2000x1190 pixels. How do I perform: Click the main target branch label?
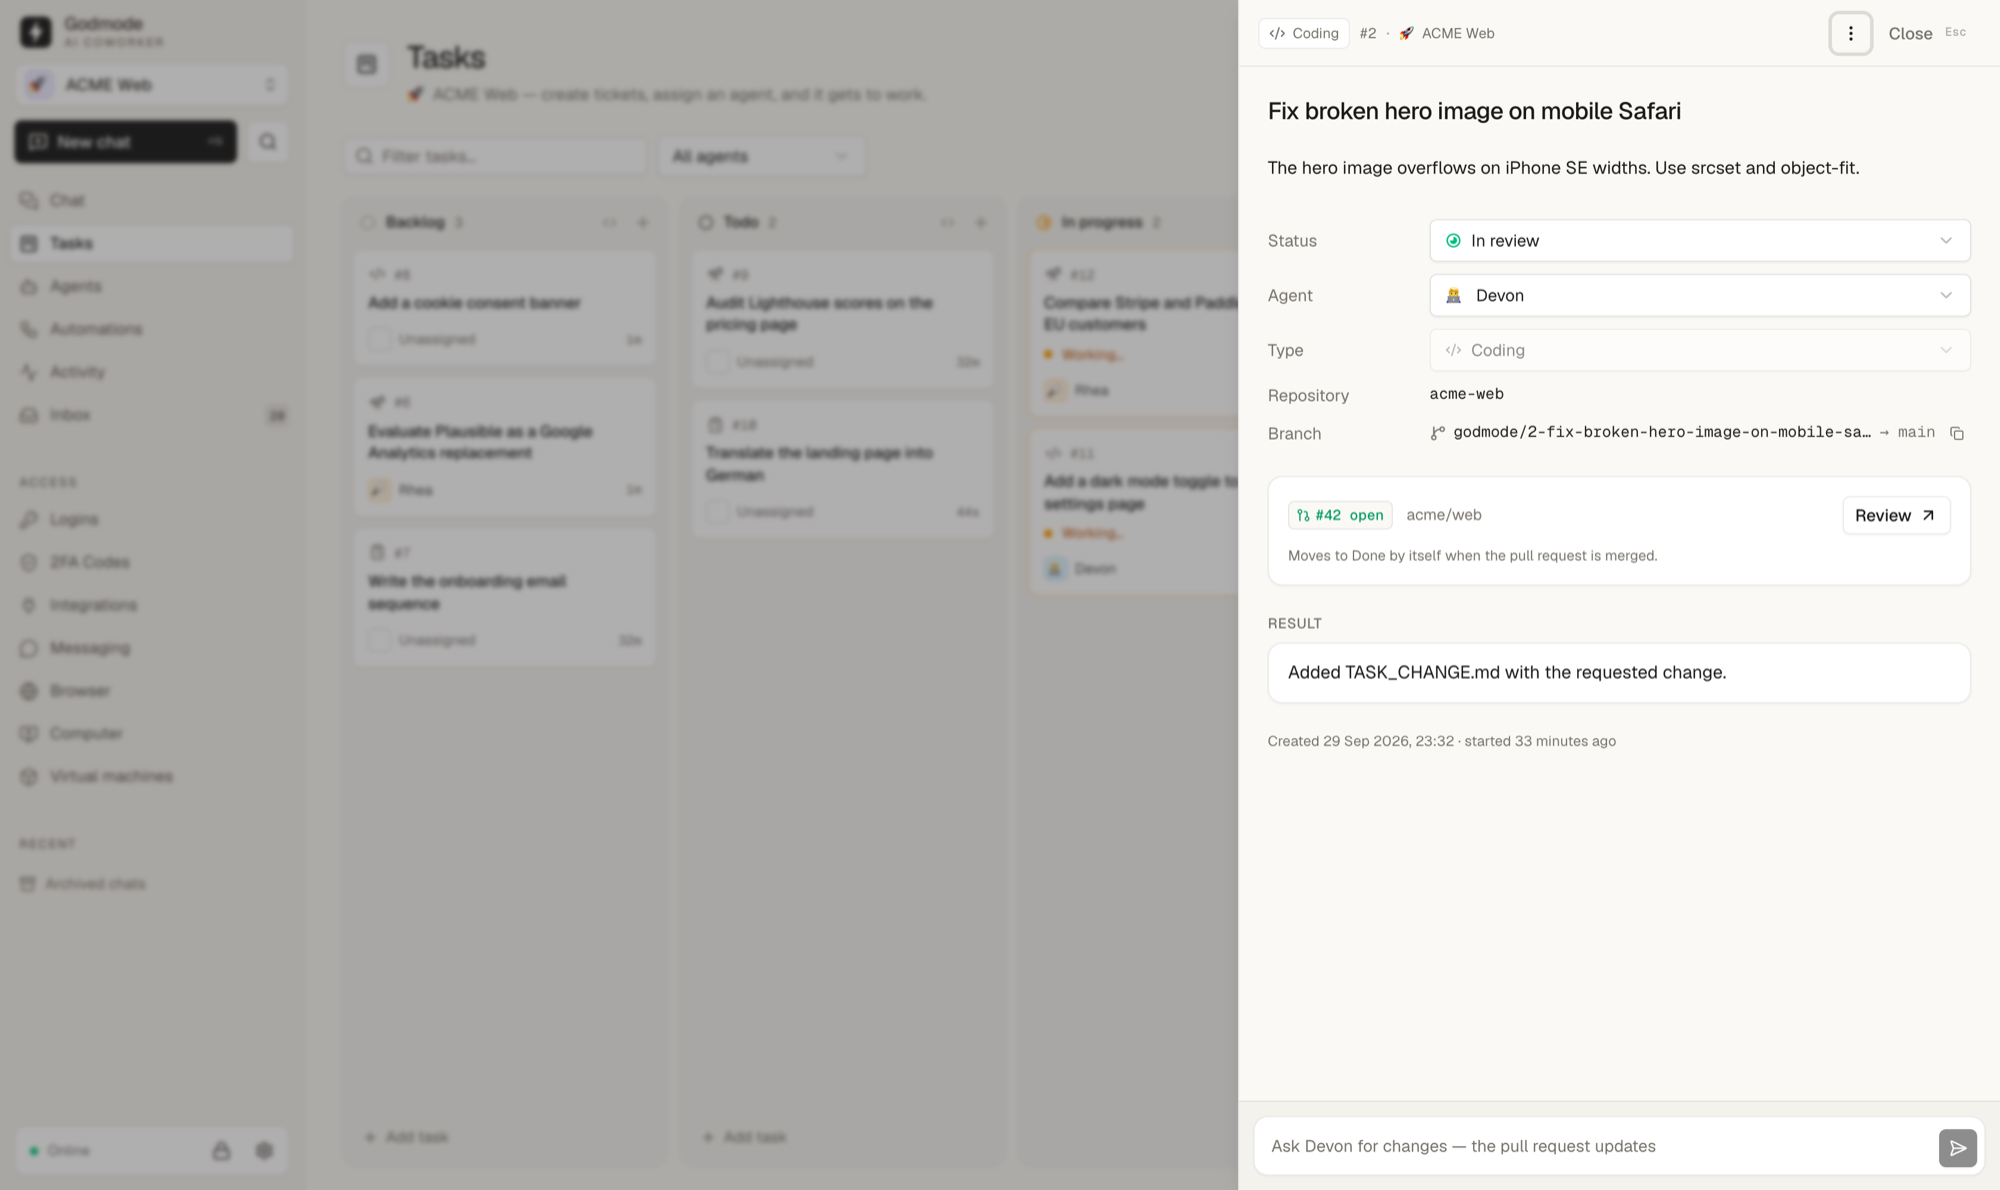pyautogui.click(x=1915, y=432)
